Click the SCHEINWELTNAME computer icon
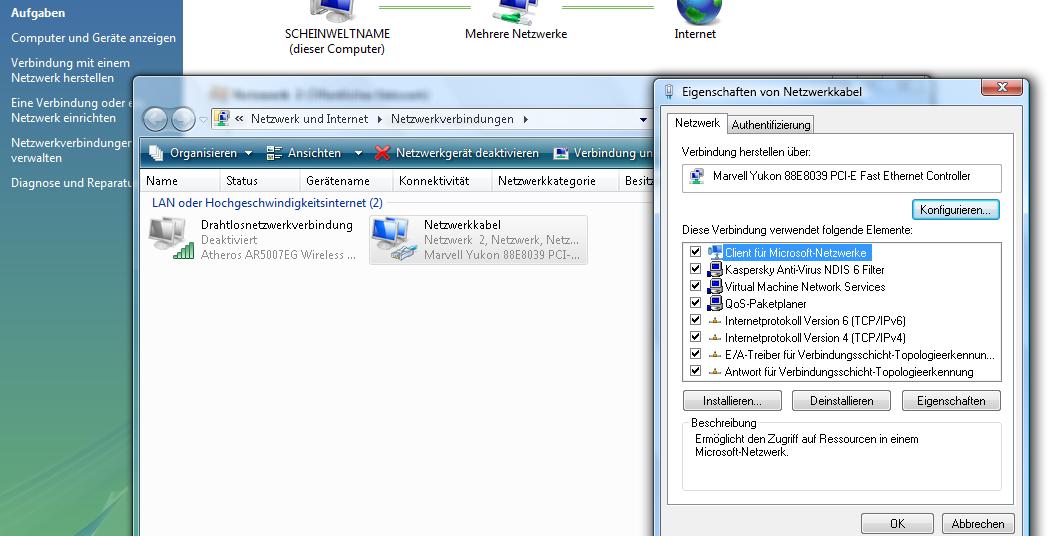This screenshot has height=536, width=1048. [x=333, y=11]
